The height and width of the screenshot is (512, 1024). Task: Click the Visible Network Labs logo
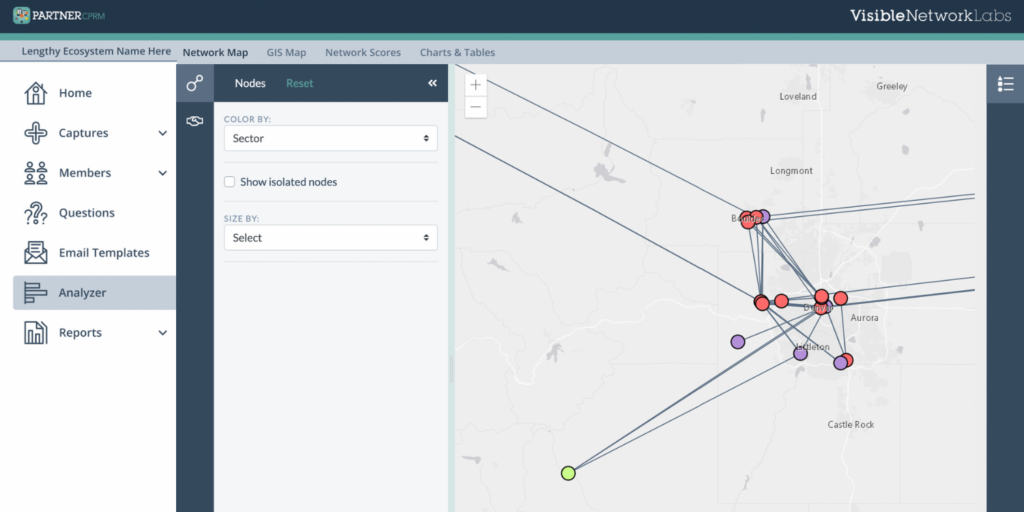pyautogui.click(x=931, y=16)
